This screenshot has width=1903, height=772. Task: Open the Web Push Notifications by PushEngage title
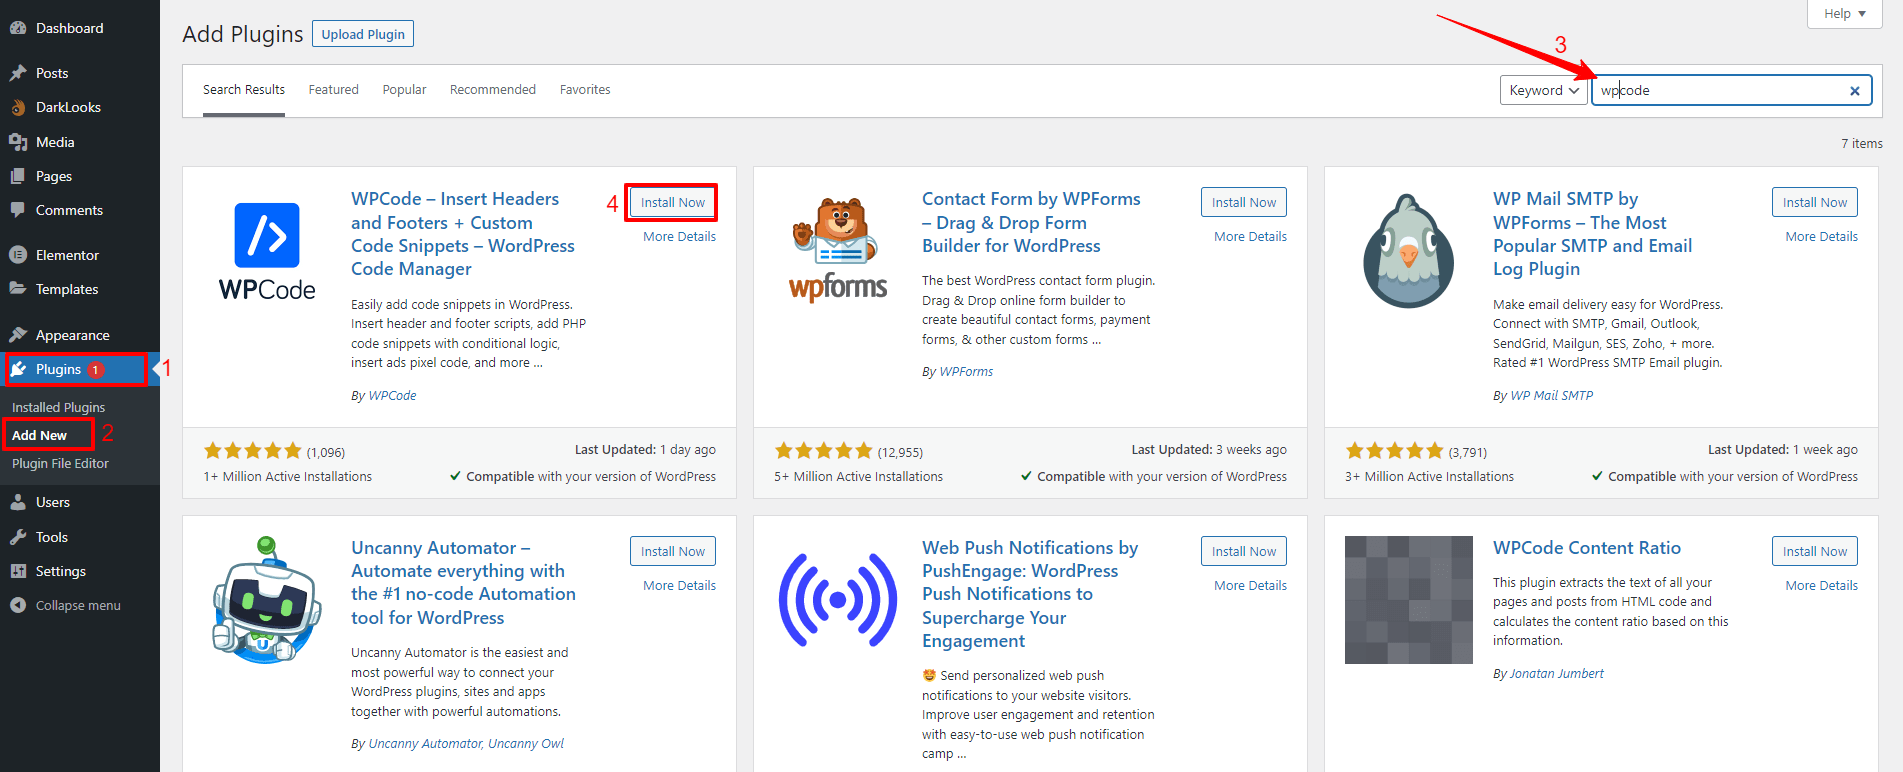[x=1030, y=594]
